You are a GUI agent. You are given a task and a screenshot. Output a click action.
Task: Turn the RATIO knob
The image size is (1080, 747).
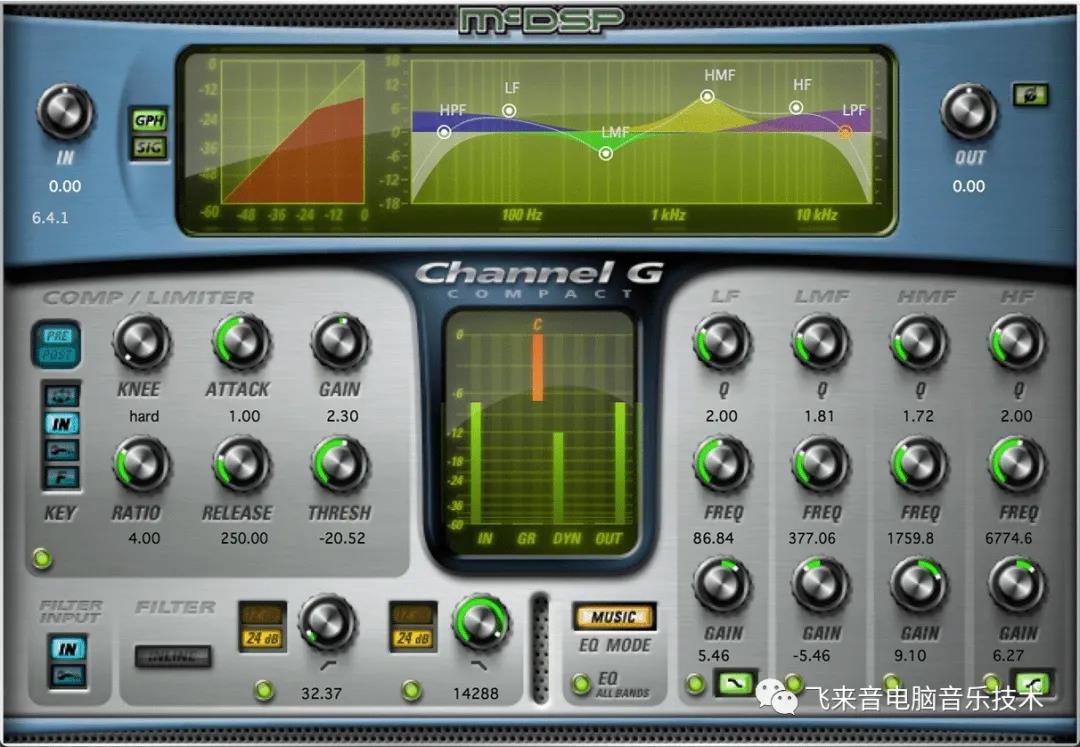(x=141, y=464)
